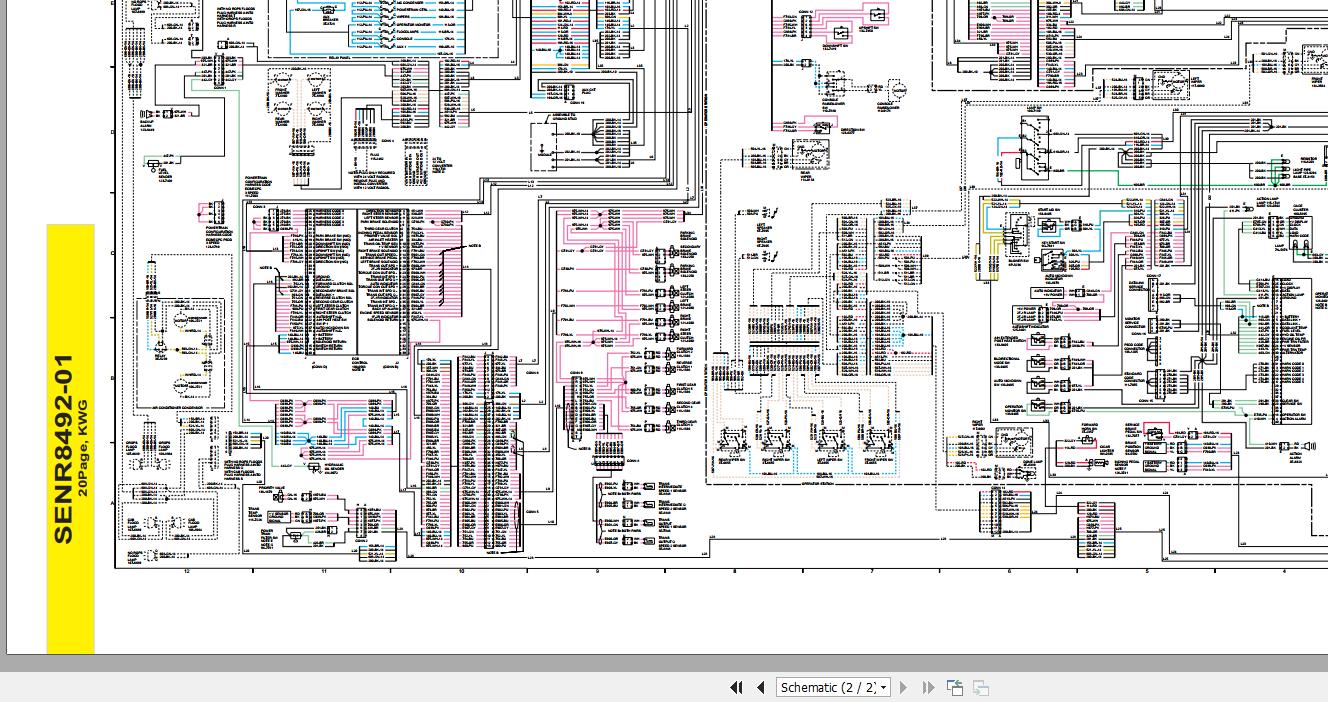Click the go to previous view icon
The width and height of the screenshot is (1328, 702).
pyautogui.click(x=955, y=687)
